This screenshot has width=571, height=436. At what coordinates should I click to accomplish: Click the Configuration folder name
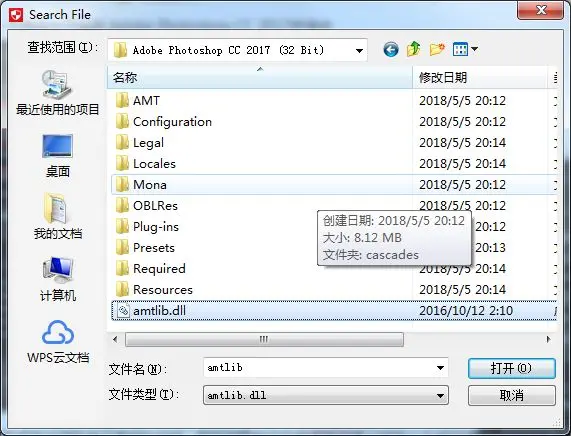172,122
